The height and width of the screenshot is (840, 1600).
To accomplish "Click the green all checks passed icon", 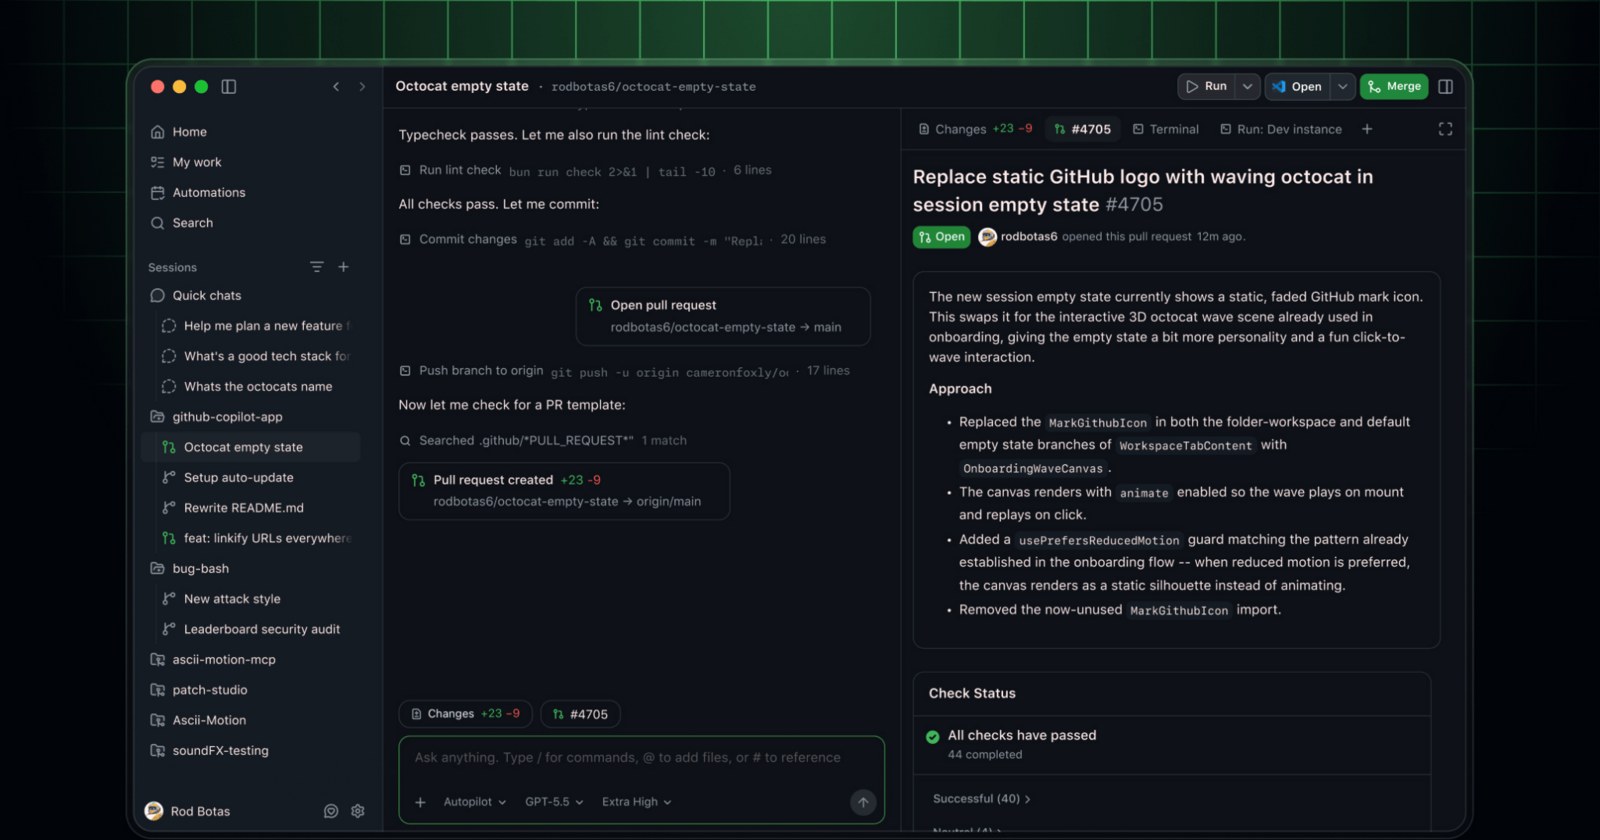I will point(933,737).
